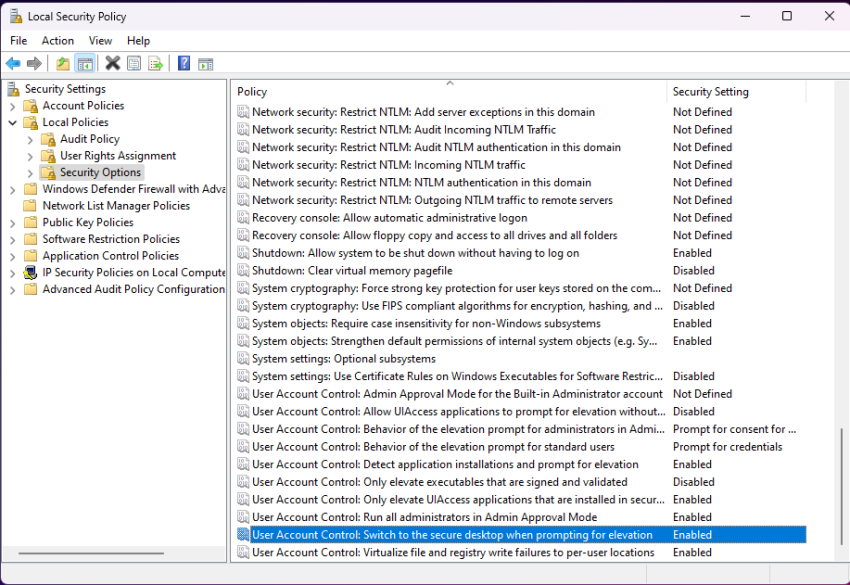850x585 pixels.
Task: Click the Back navigation arrow
Action: coord(12,63)
